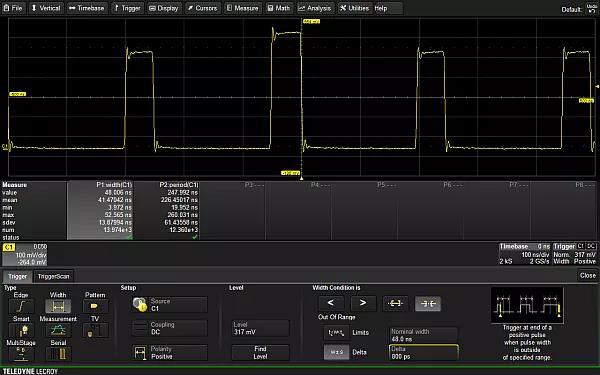Switch to the TriggerScan tab

tap(54, 276)
